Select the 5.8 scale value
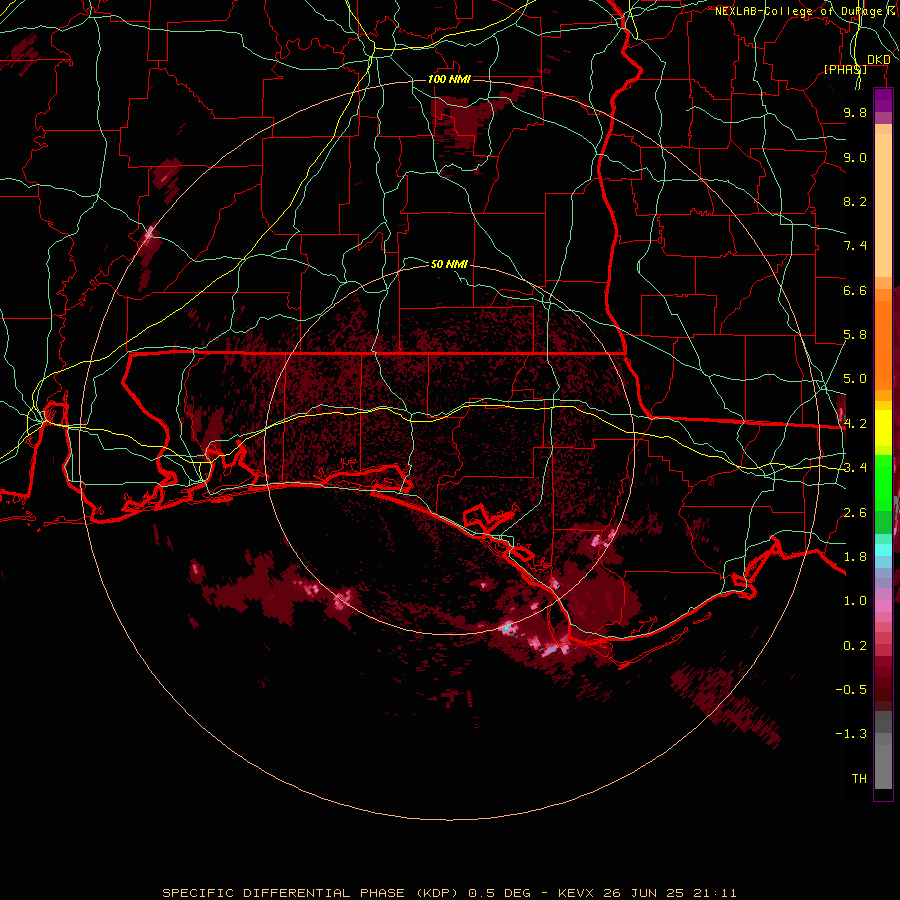 click(x=855, y=335)
